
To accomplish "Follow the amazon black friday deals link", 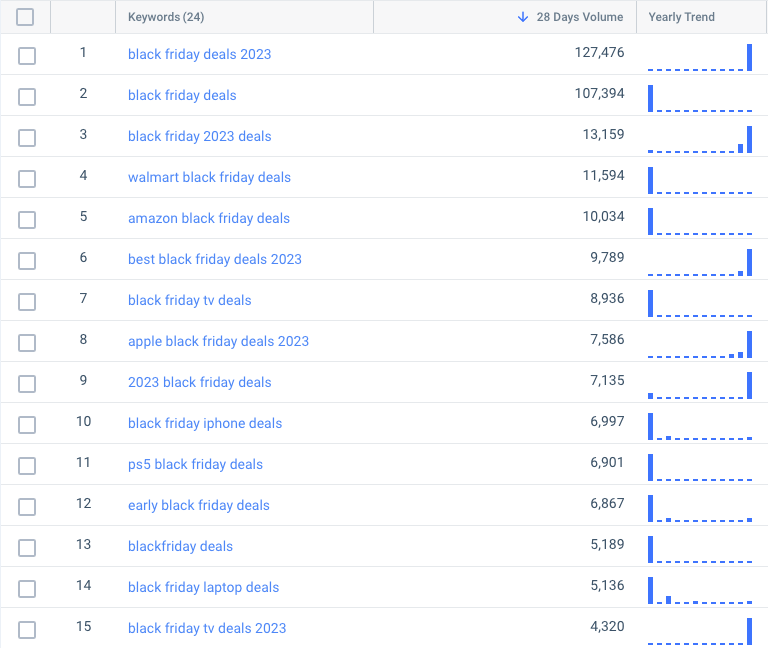I will click(209, 218).
